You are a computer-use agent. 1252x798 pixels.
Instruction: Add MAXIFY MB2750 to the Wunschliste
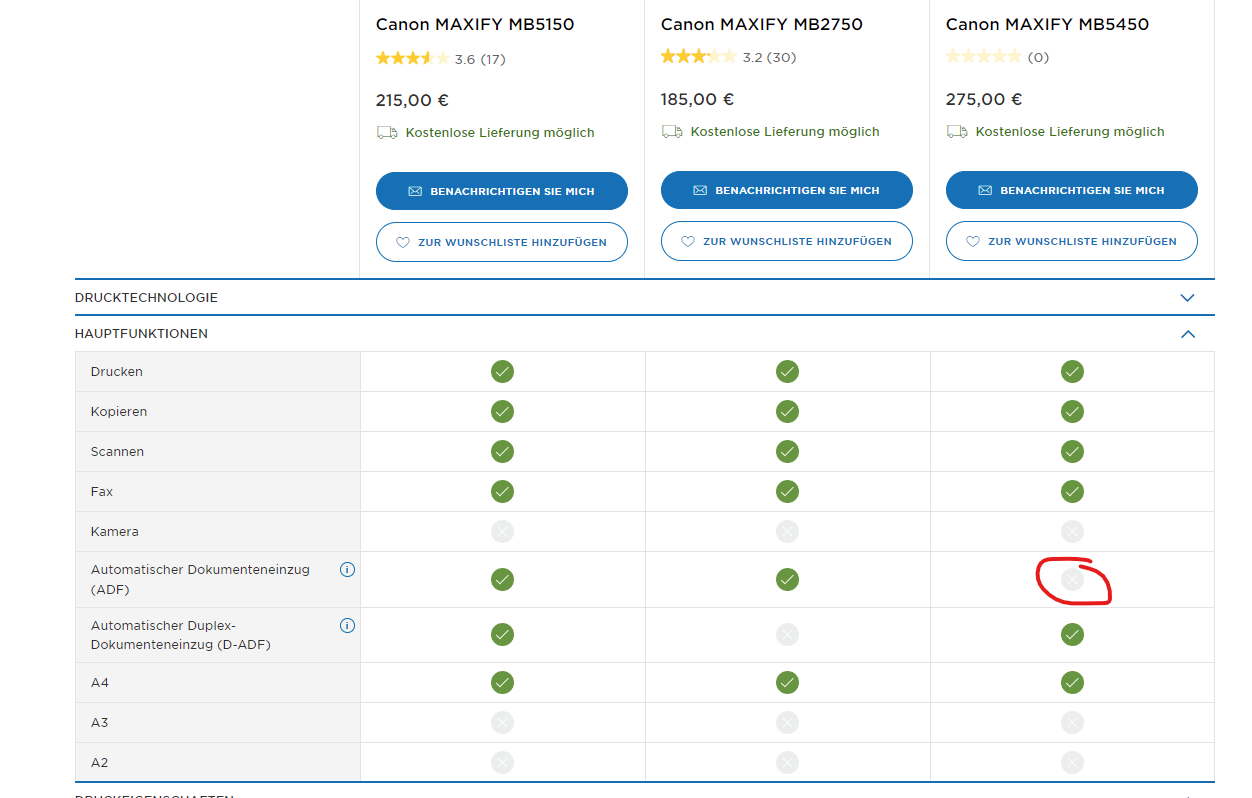[x=787, y=241]
